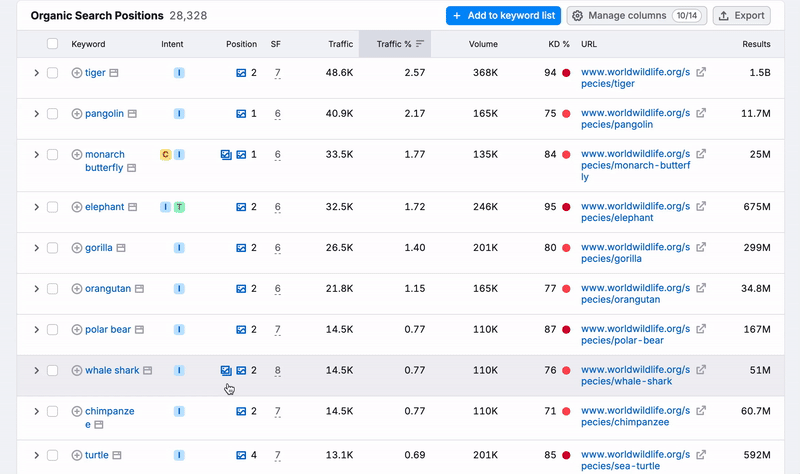Open SERP snapshot icon next to pangolin
This screenshot has height=474, width=800.
pyautogui.click(x=133, y=114)
